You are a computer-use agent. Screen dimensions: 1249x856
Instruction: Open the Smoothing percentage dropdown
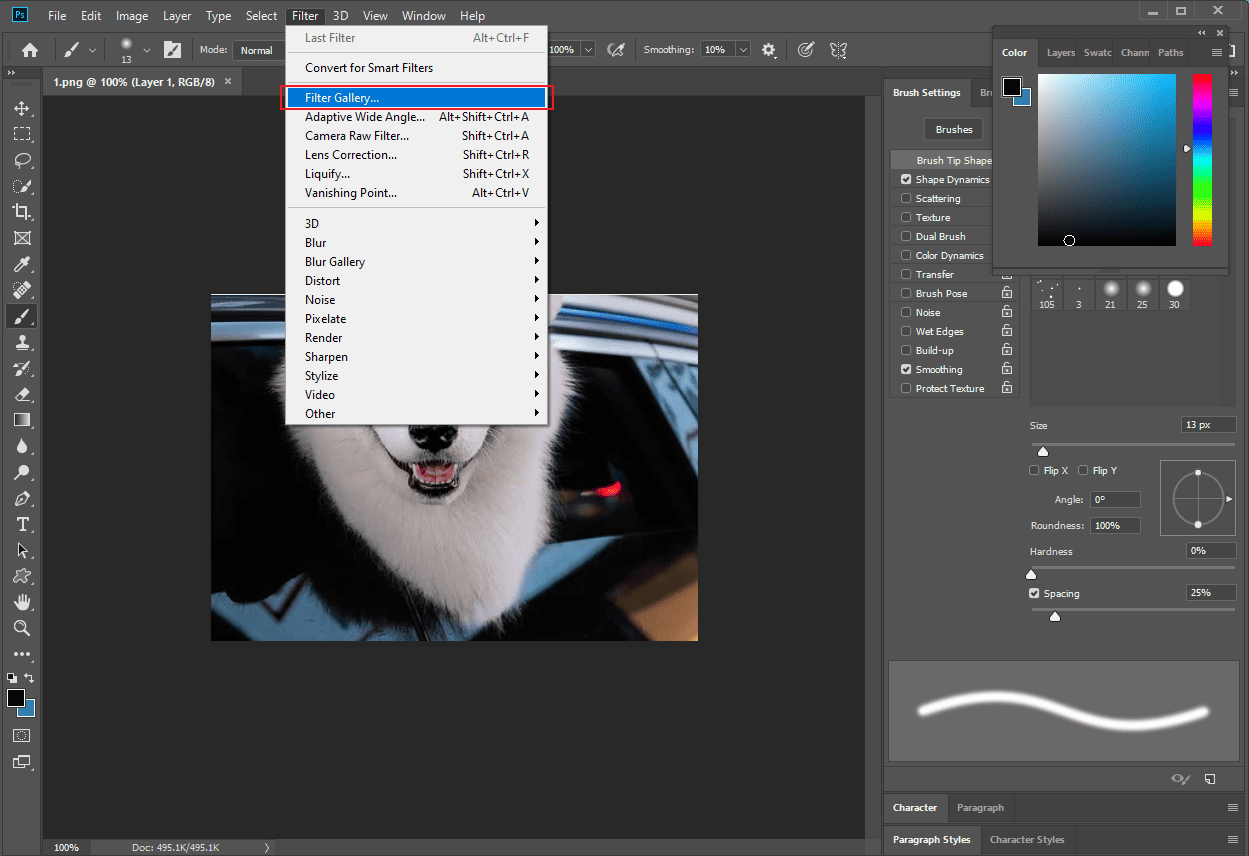(741, 48)
